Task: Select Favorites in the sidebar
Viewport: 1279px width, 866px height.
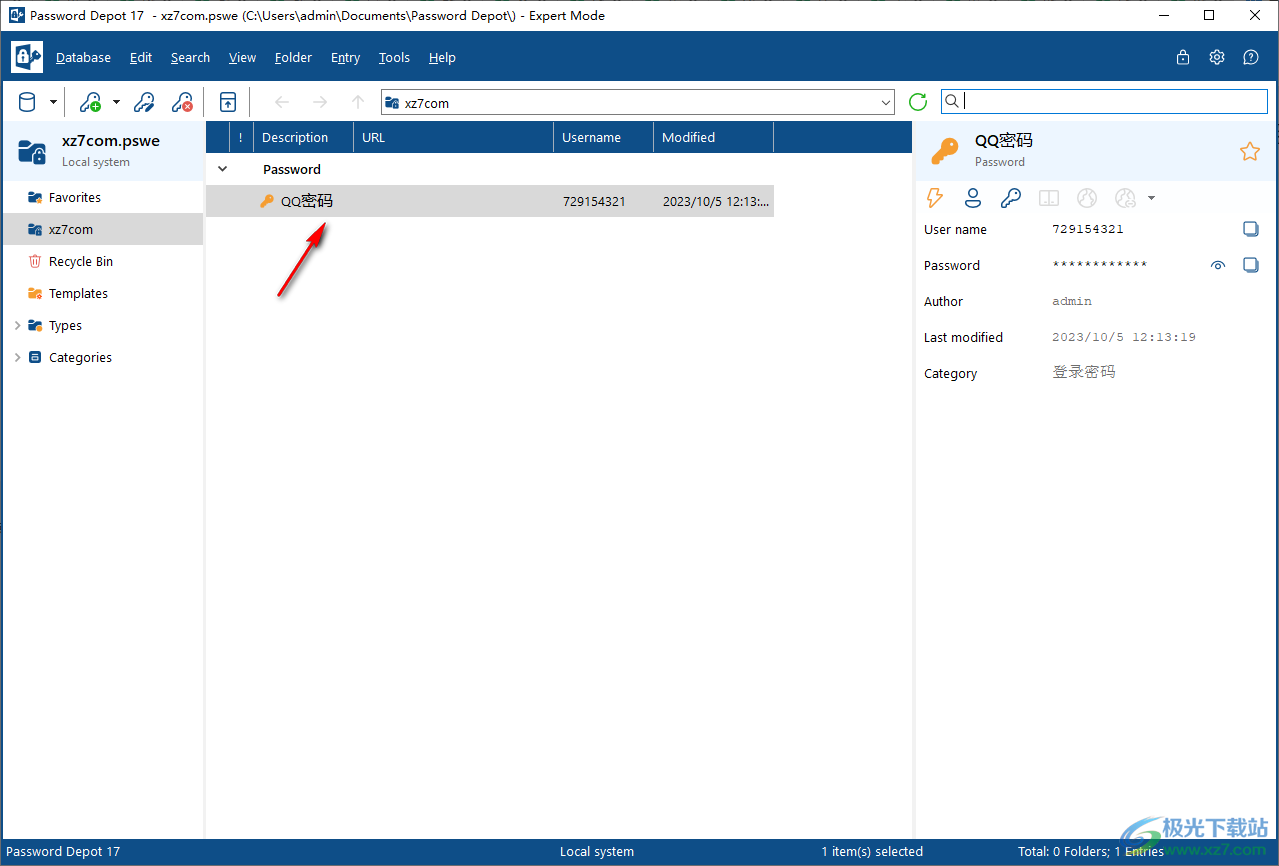Action: coord(102,197)
